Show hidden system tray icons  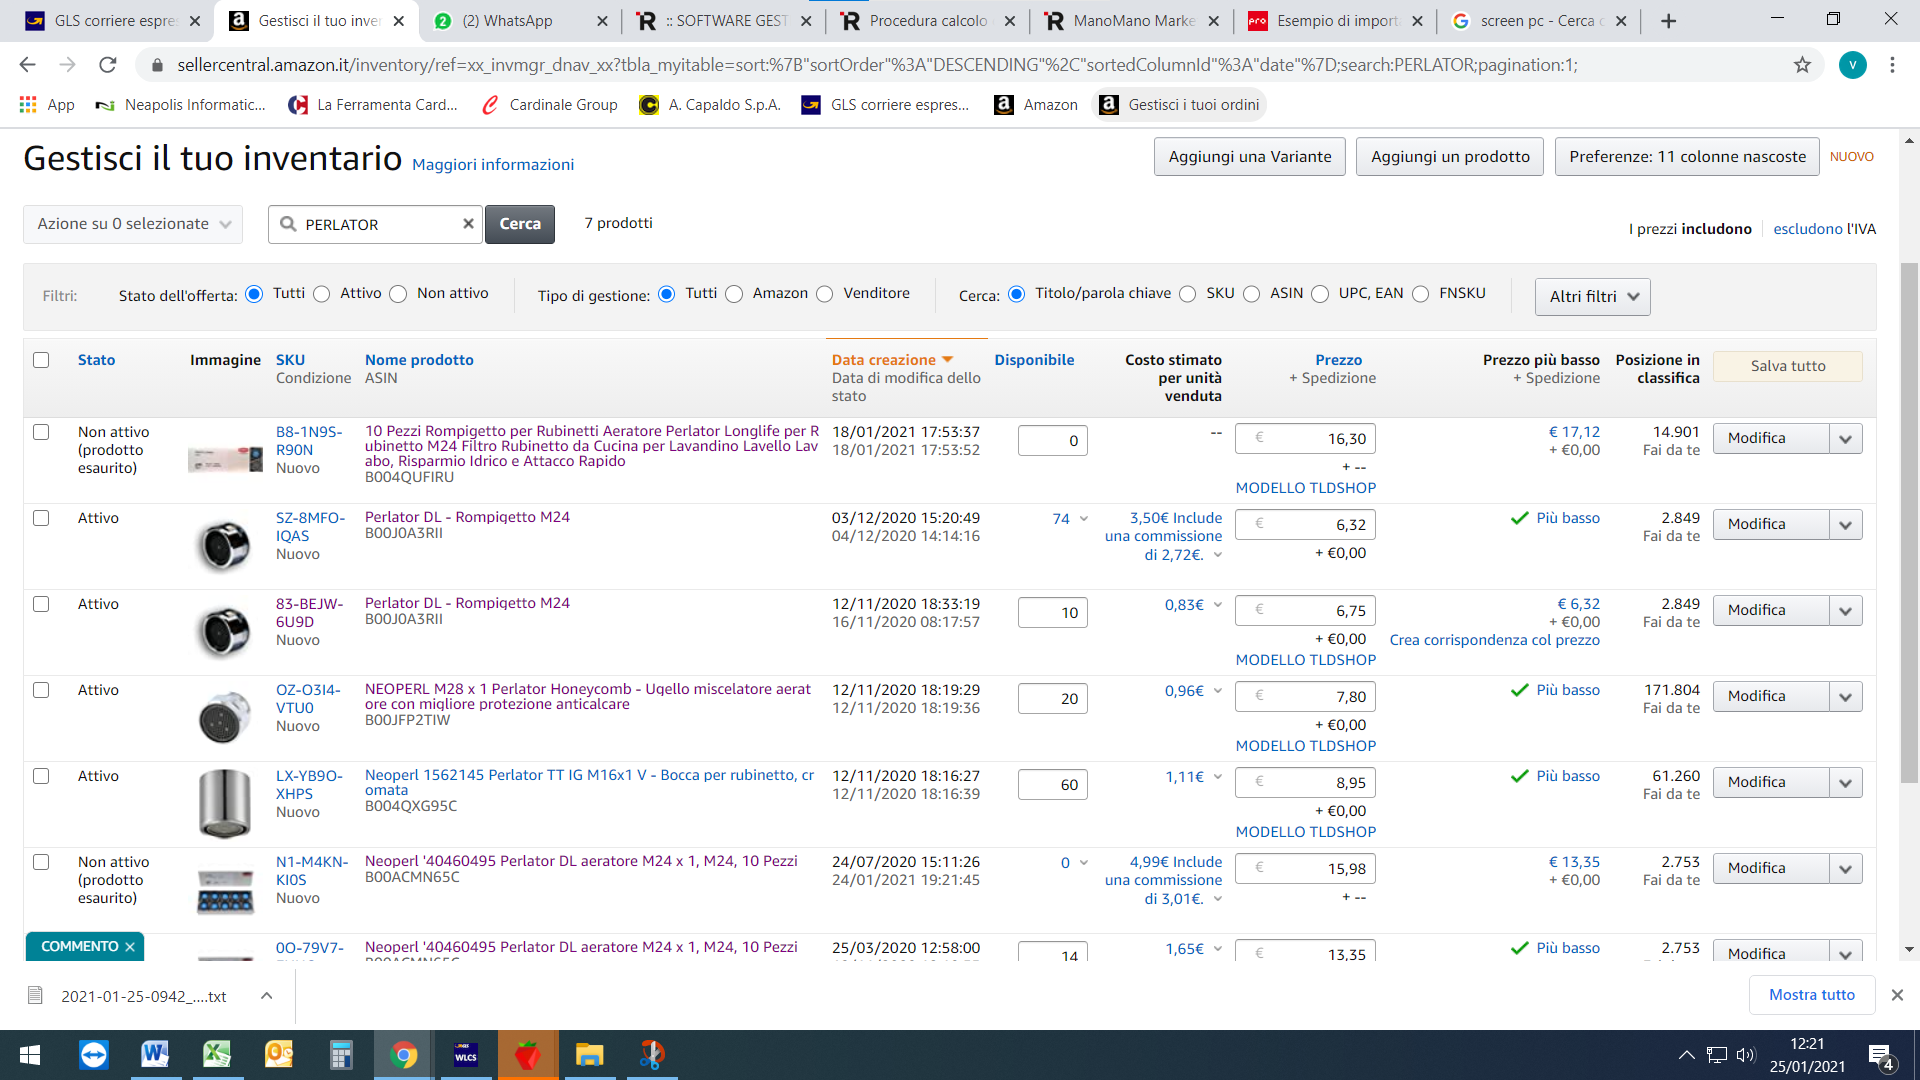(x=1686, y=1055)
